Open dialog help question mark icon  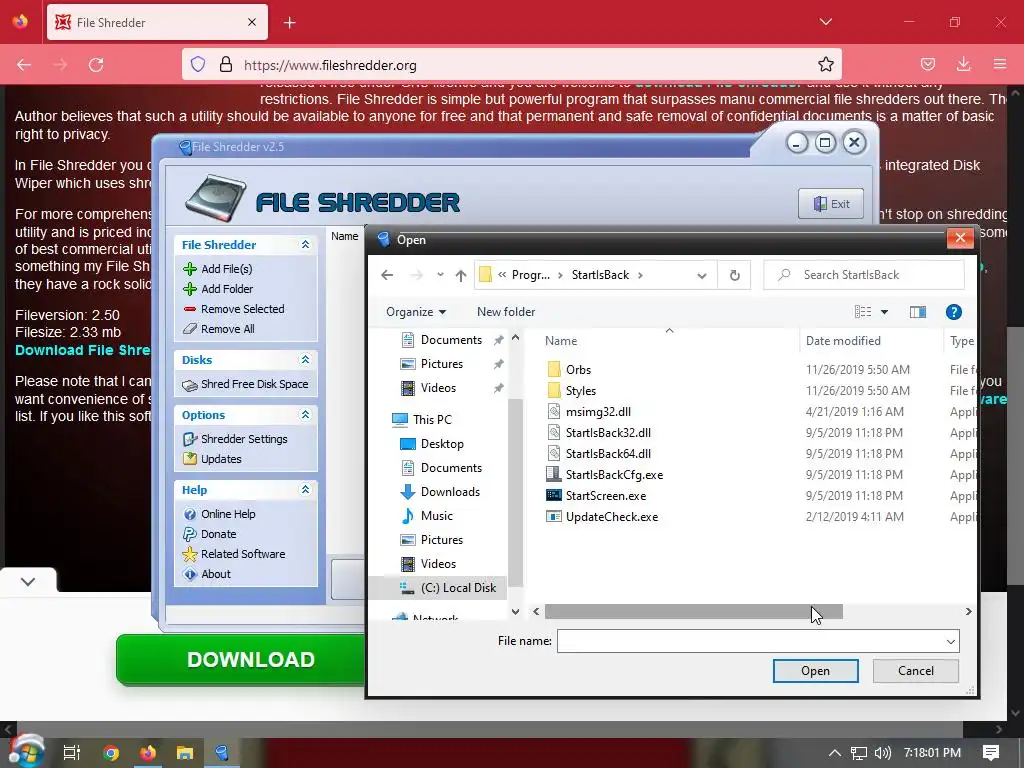[x=953, y=312]
